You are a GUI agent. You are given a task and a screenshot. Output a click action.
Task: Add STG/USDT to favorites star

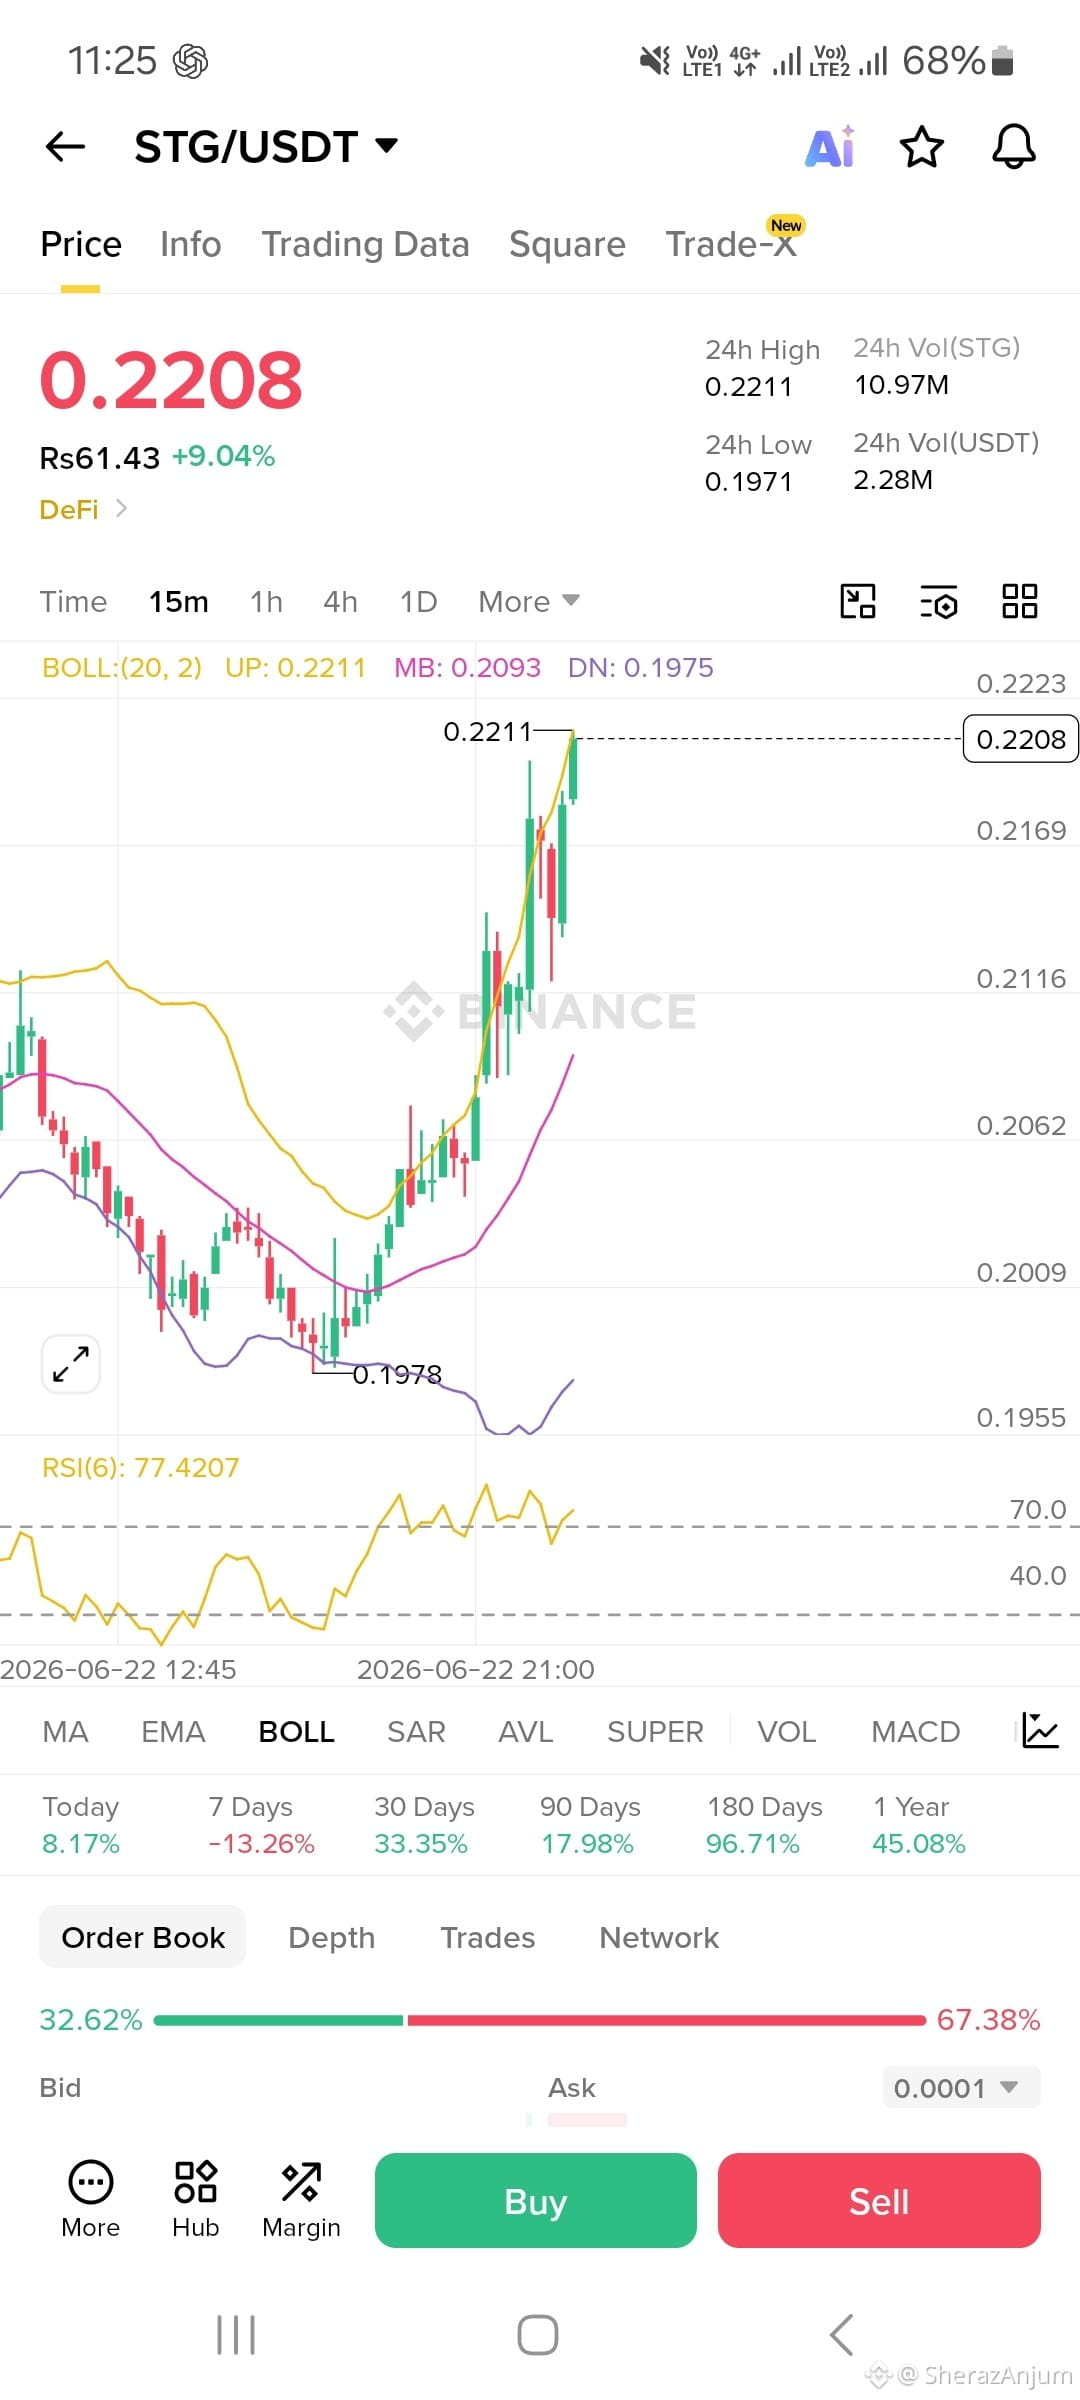[921, 147]
